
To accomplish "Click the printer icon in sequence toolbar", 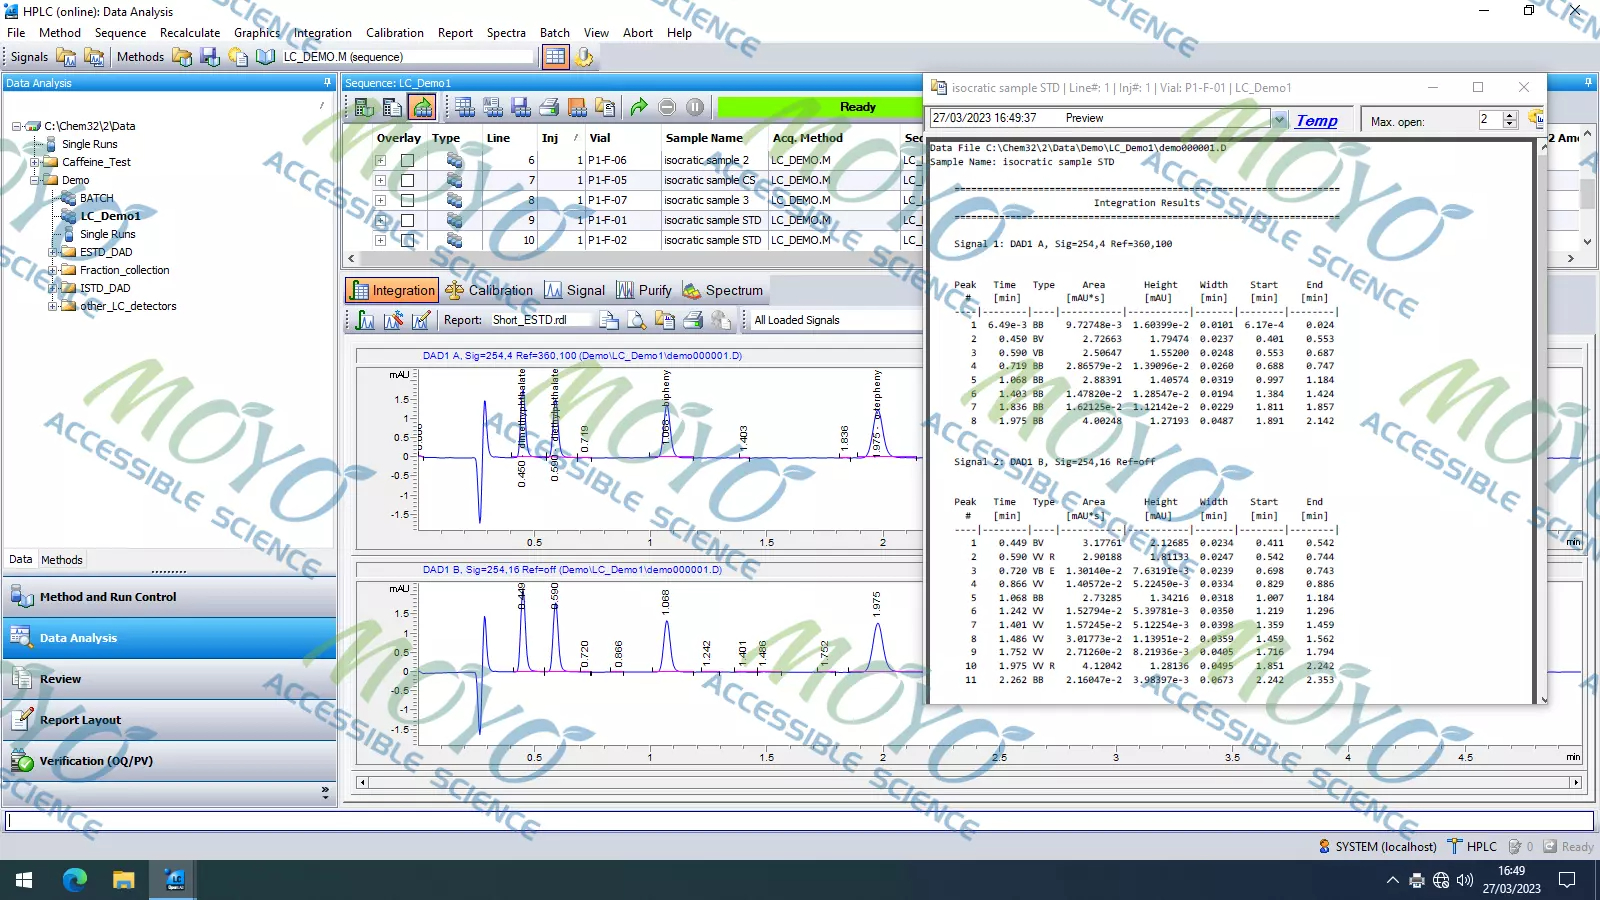I will tap(549, 107).
